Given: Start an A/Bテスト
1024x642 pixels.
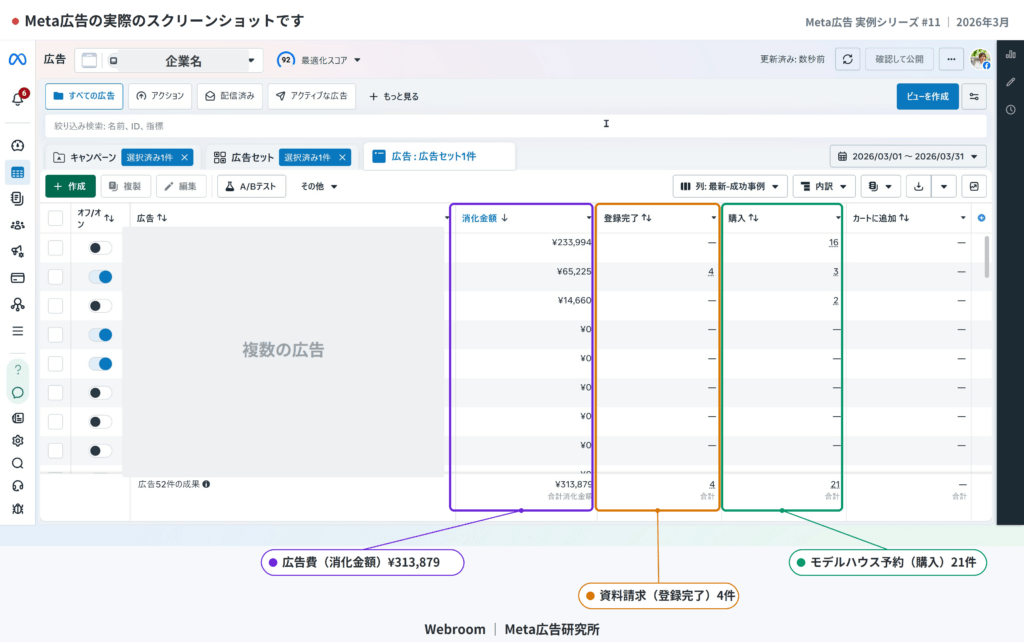Looking at the screenshot, I should [251, 187].
